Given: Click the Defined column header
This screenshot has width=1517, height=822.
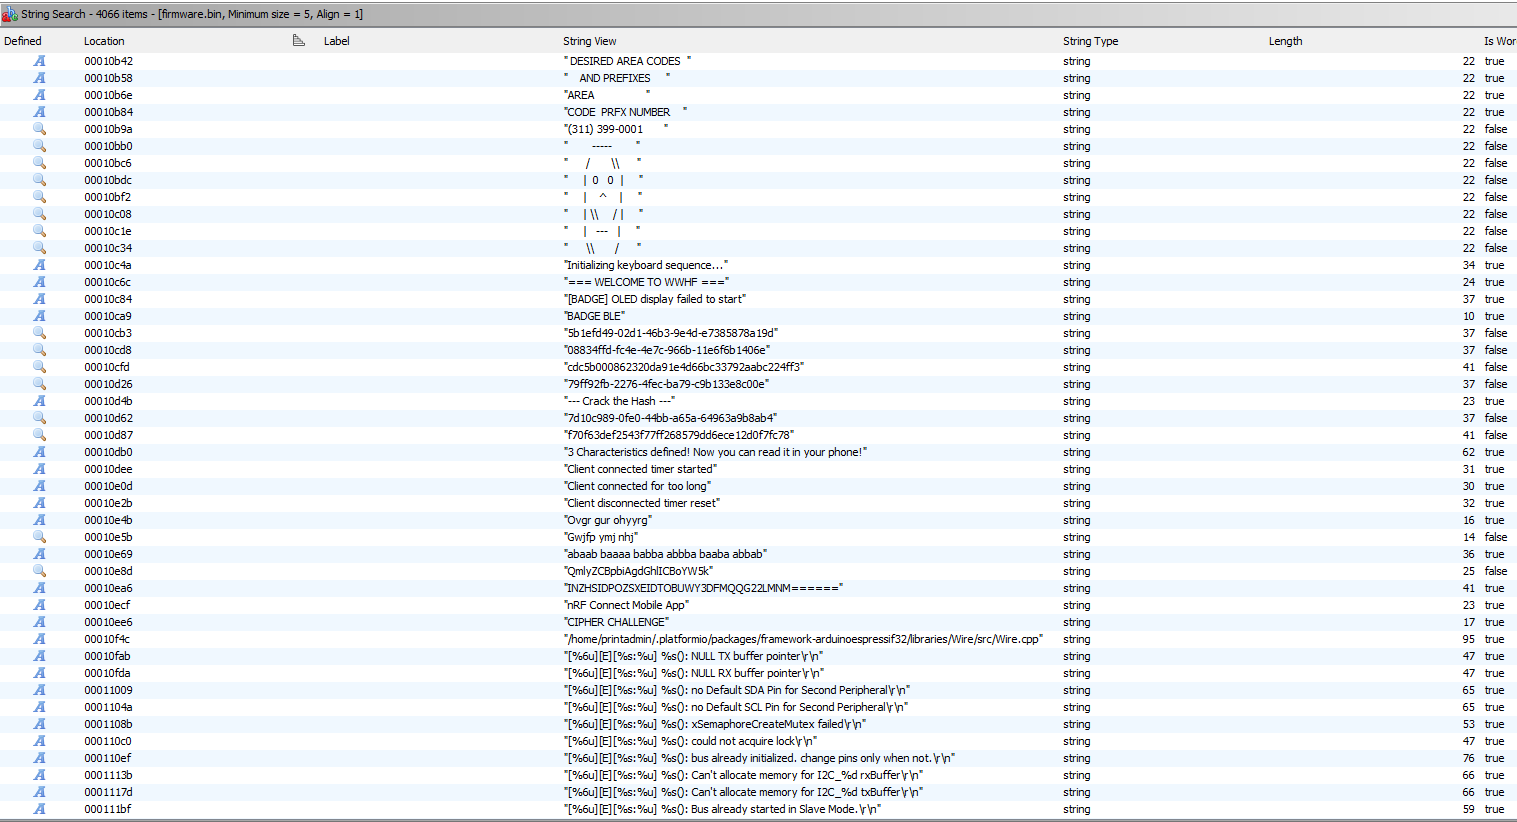Looking at the screenshot, I should coord(23,41).
